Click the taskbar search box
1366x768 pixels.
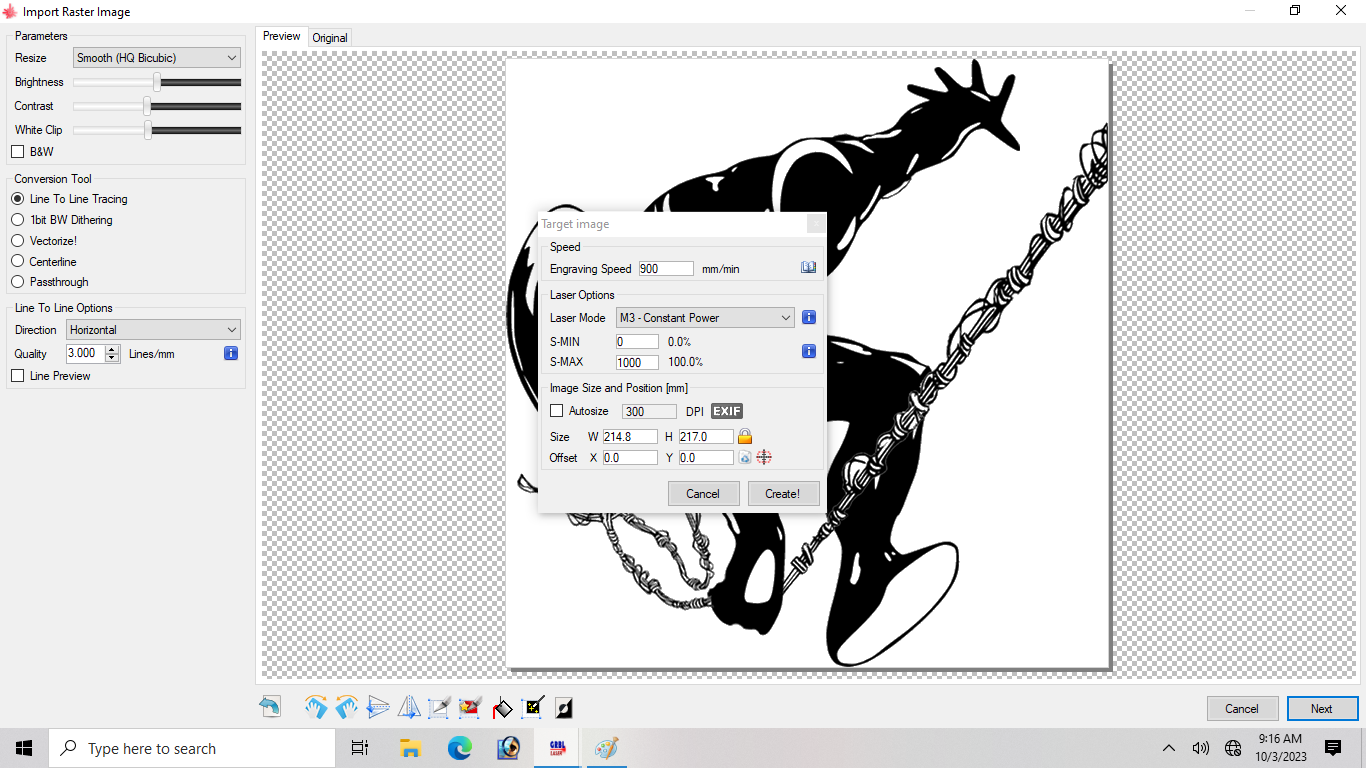(x=191, y=748)
